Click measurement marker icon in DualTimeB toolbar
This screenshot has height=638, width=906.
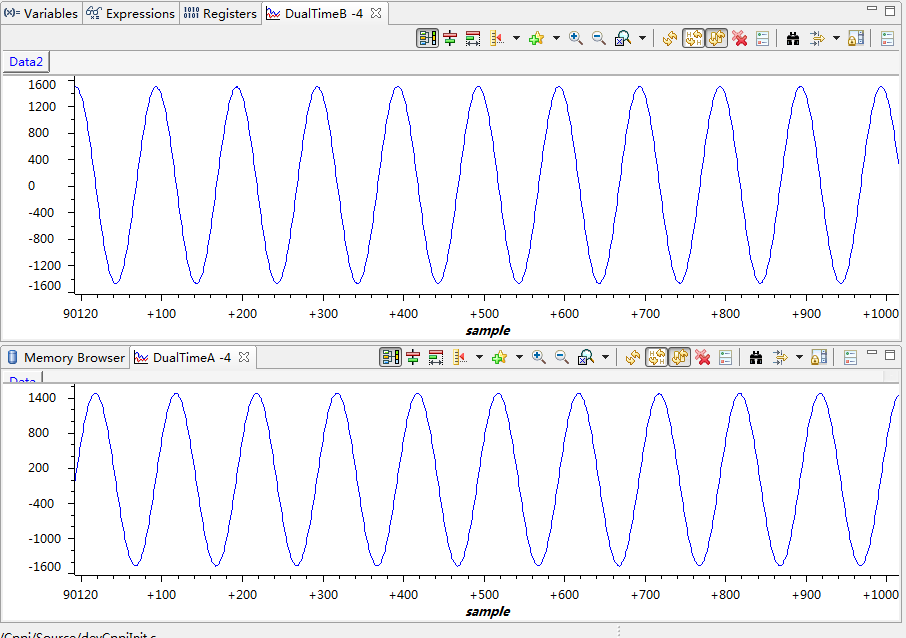(473, 39)
